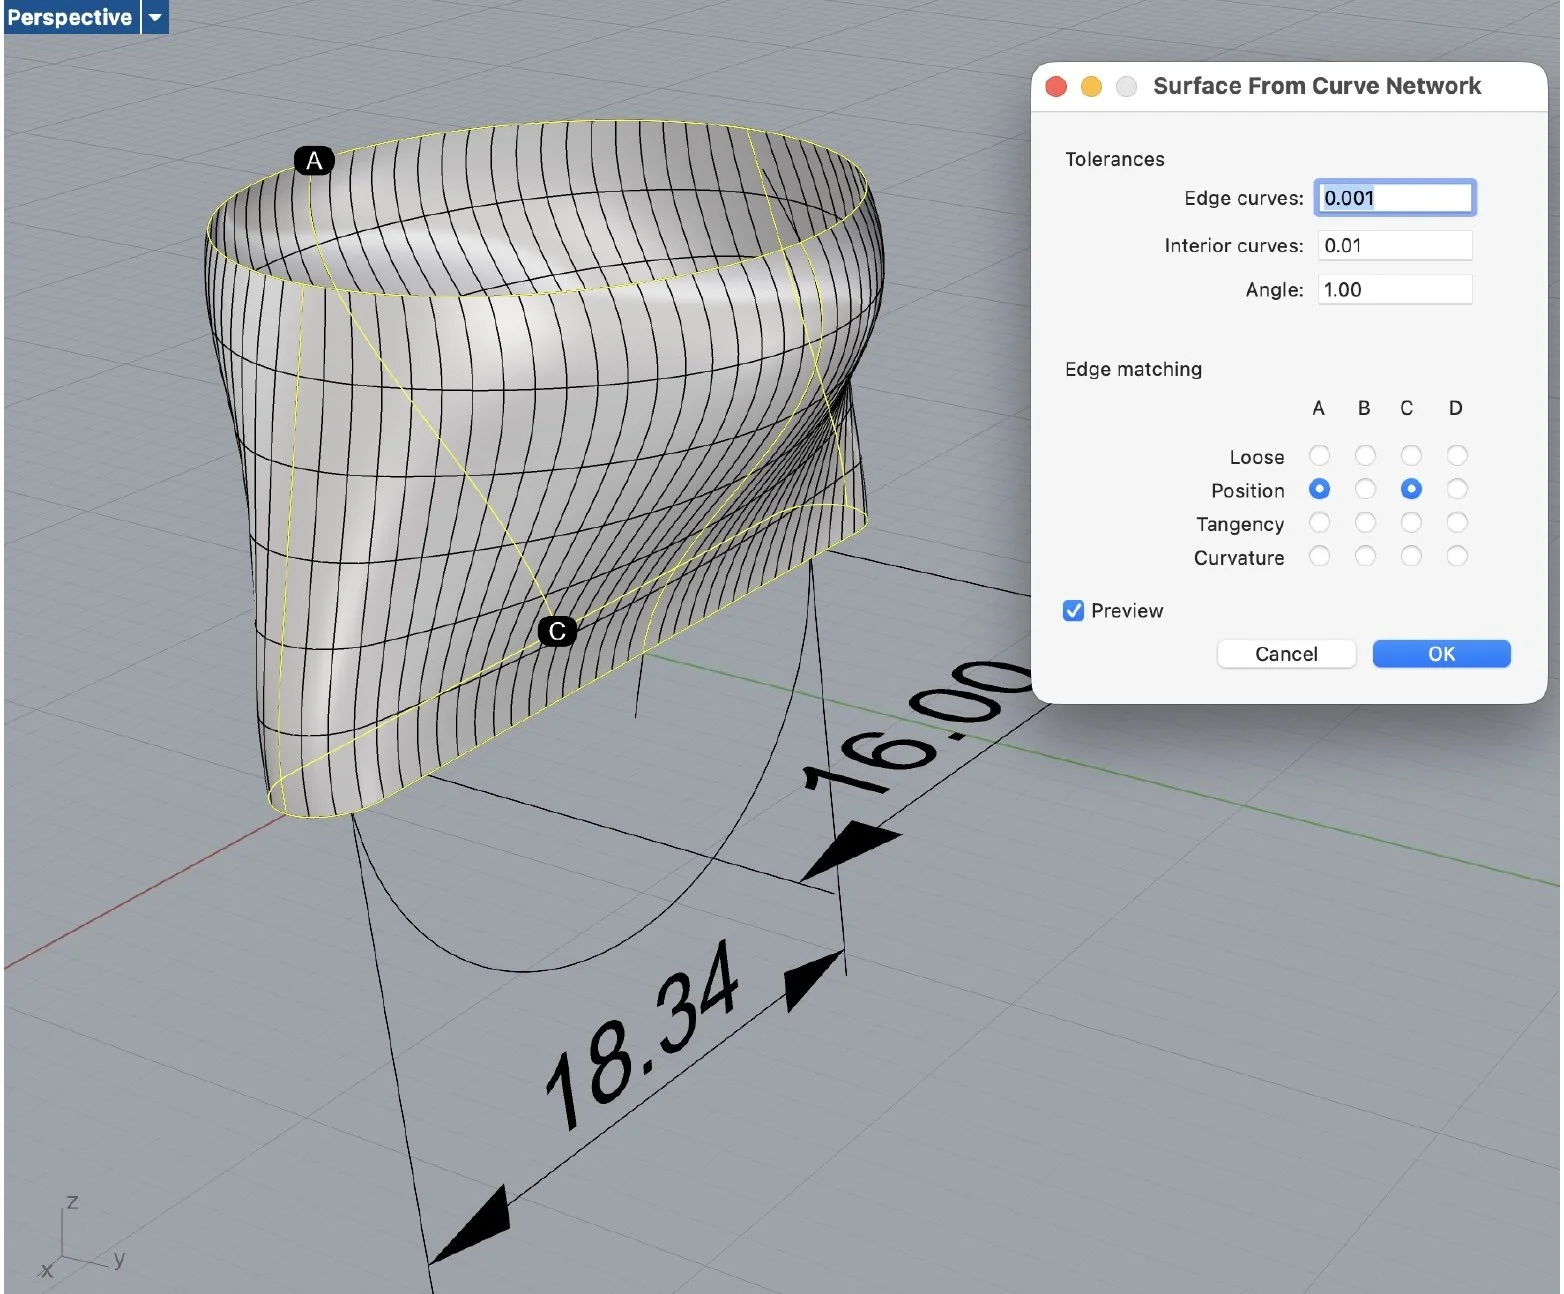1564x1294 pixels.
Task: Click the Interior curves tolerance field
Action: (1395, 245)
